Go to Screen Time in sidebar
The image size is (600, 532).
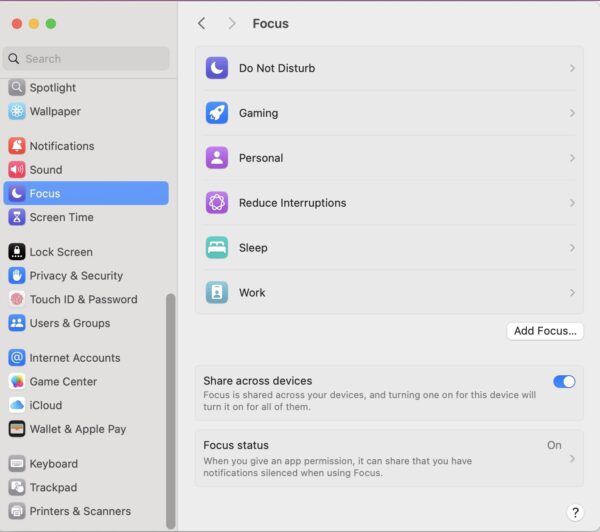pos(61,217)
